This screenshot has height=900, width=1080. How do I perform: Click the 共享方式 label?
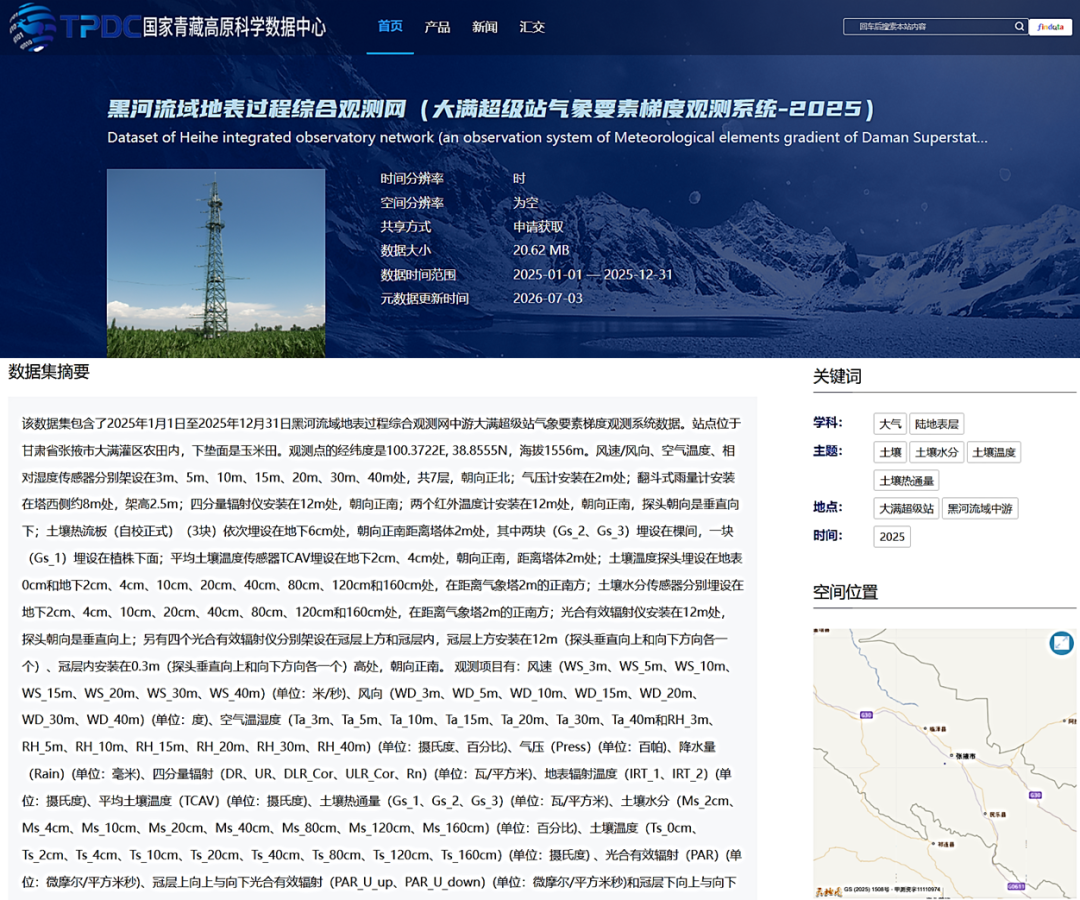click(x=406, y=227)
